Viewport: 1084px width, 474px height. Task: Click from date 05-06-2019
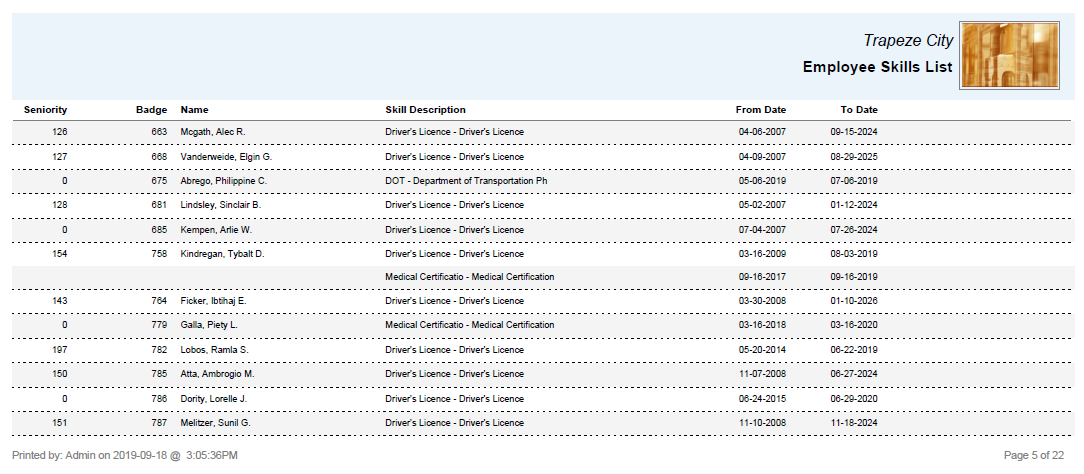pos(762,181)
